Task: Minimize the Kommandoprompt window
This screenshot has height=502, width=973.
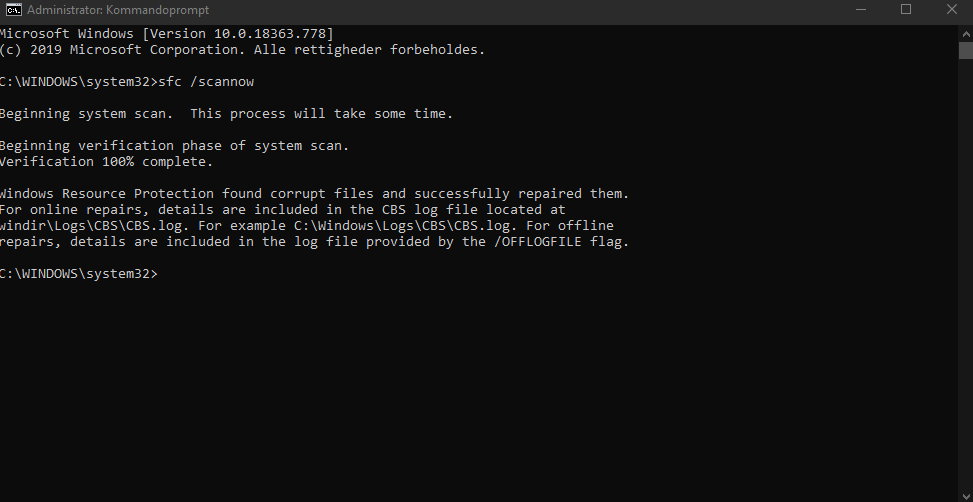Action: pos(860,9)
